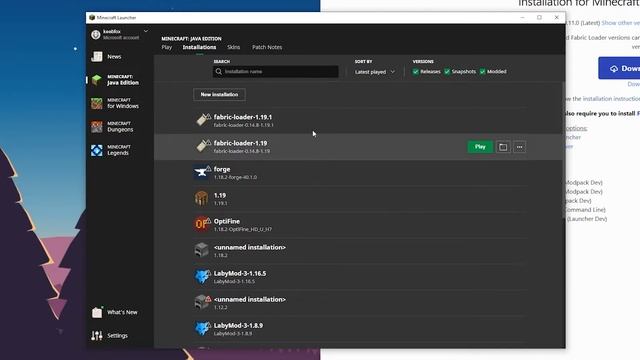Select Minecraft Java Edition grass block icon
The width and height of the screenshot is (640, 360).
point(97,80)
